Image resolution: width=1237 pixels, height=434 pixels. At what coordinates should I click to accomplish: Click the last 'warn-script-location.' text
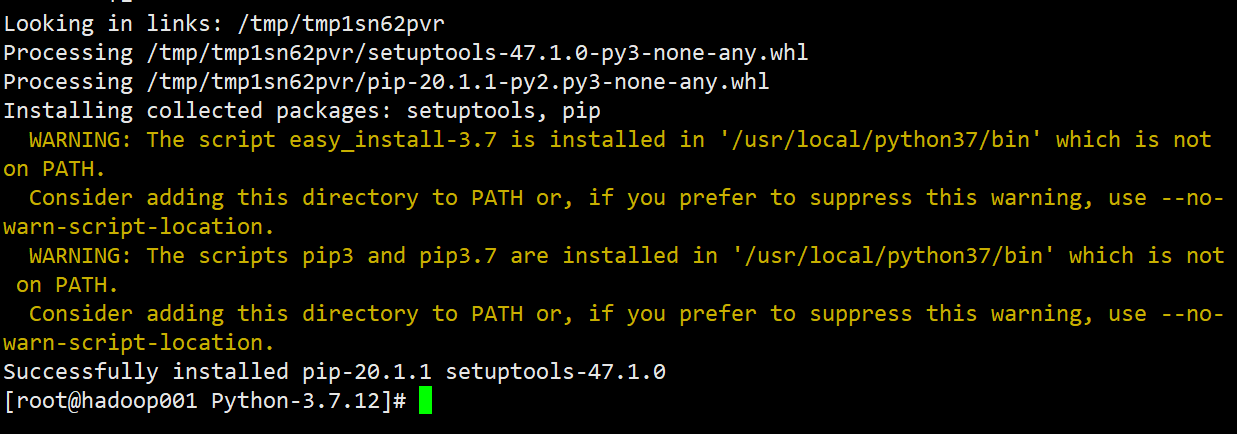coord(140,342)
